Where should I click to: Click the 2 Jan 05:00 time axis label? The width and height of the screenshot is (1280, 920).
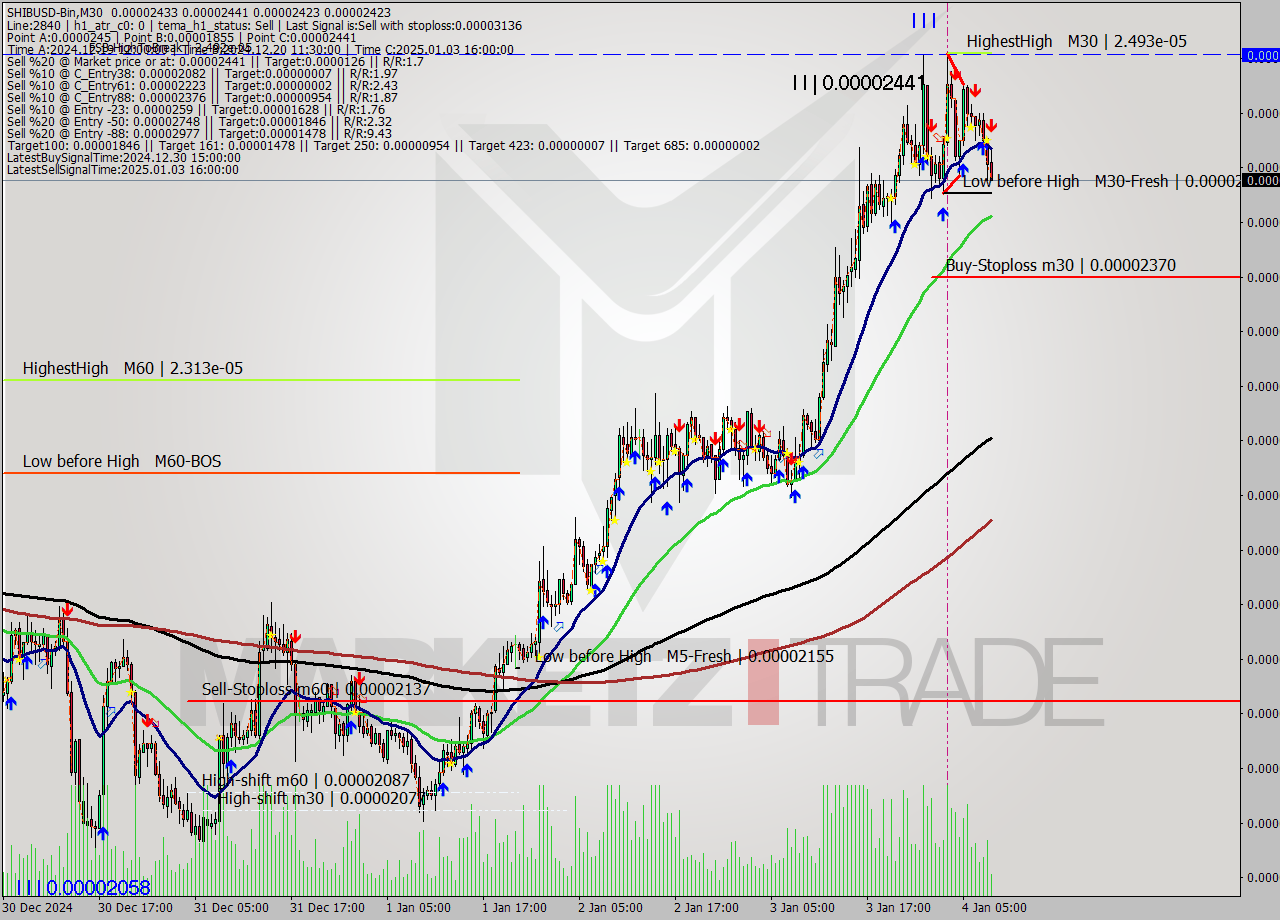(611, 908)
